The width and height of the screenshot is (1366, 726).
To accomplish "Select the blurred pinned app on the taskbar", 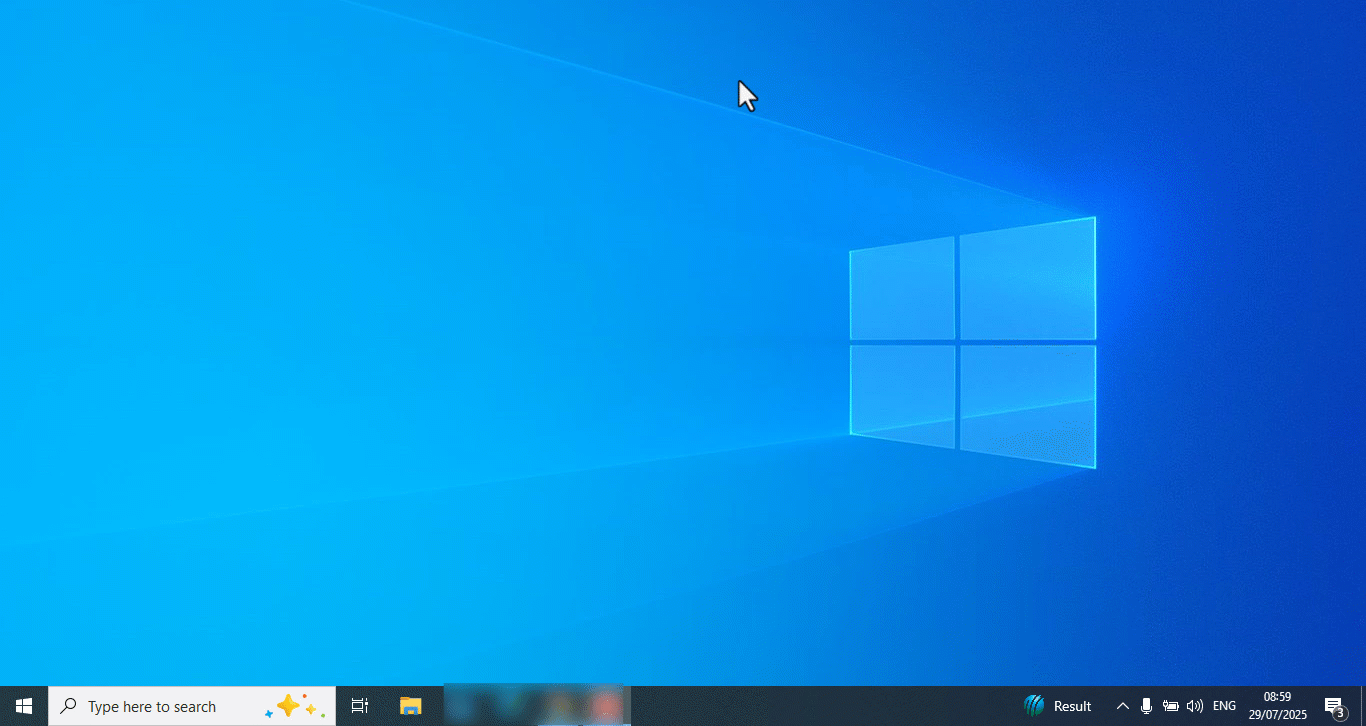I will tap(534, 705).
